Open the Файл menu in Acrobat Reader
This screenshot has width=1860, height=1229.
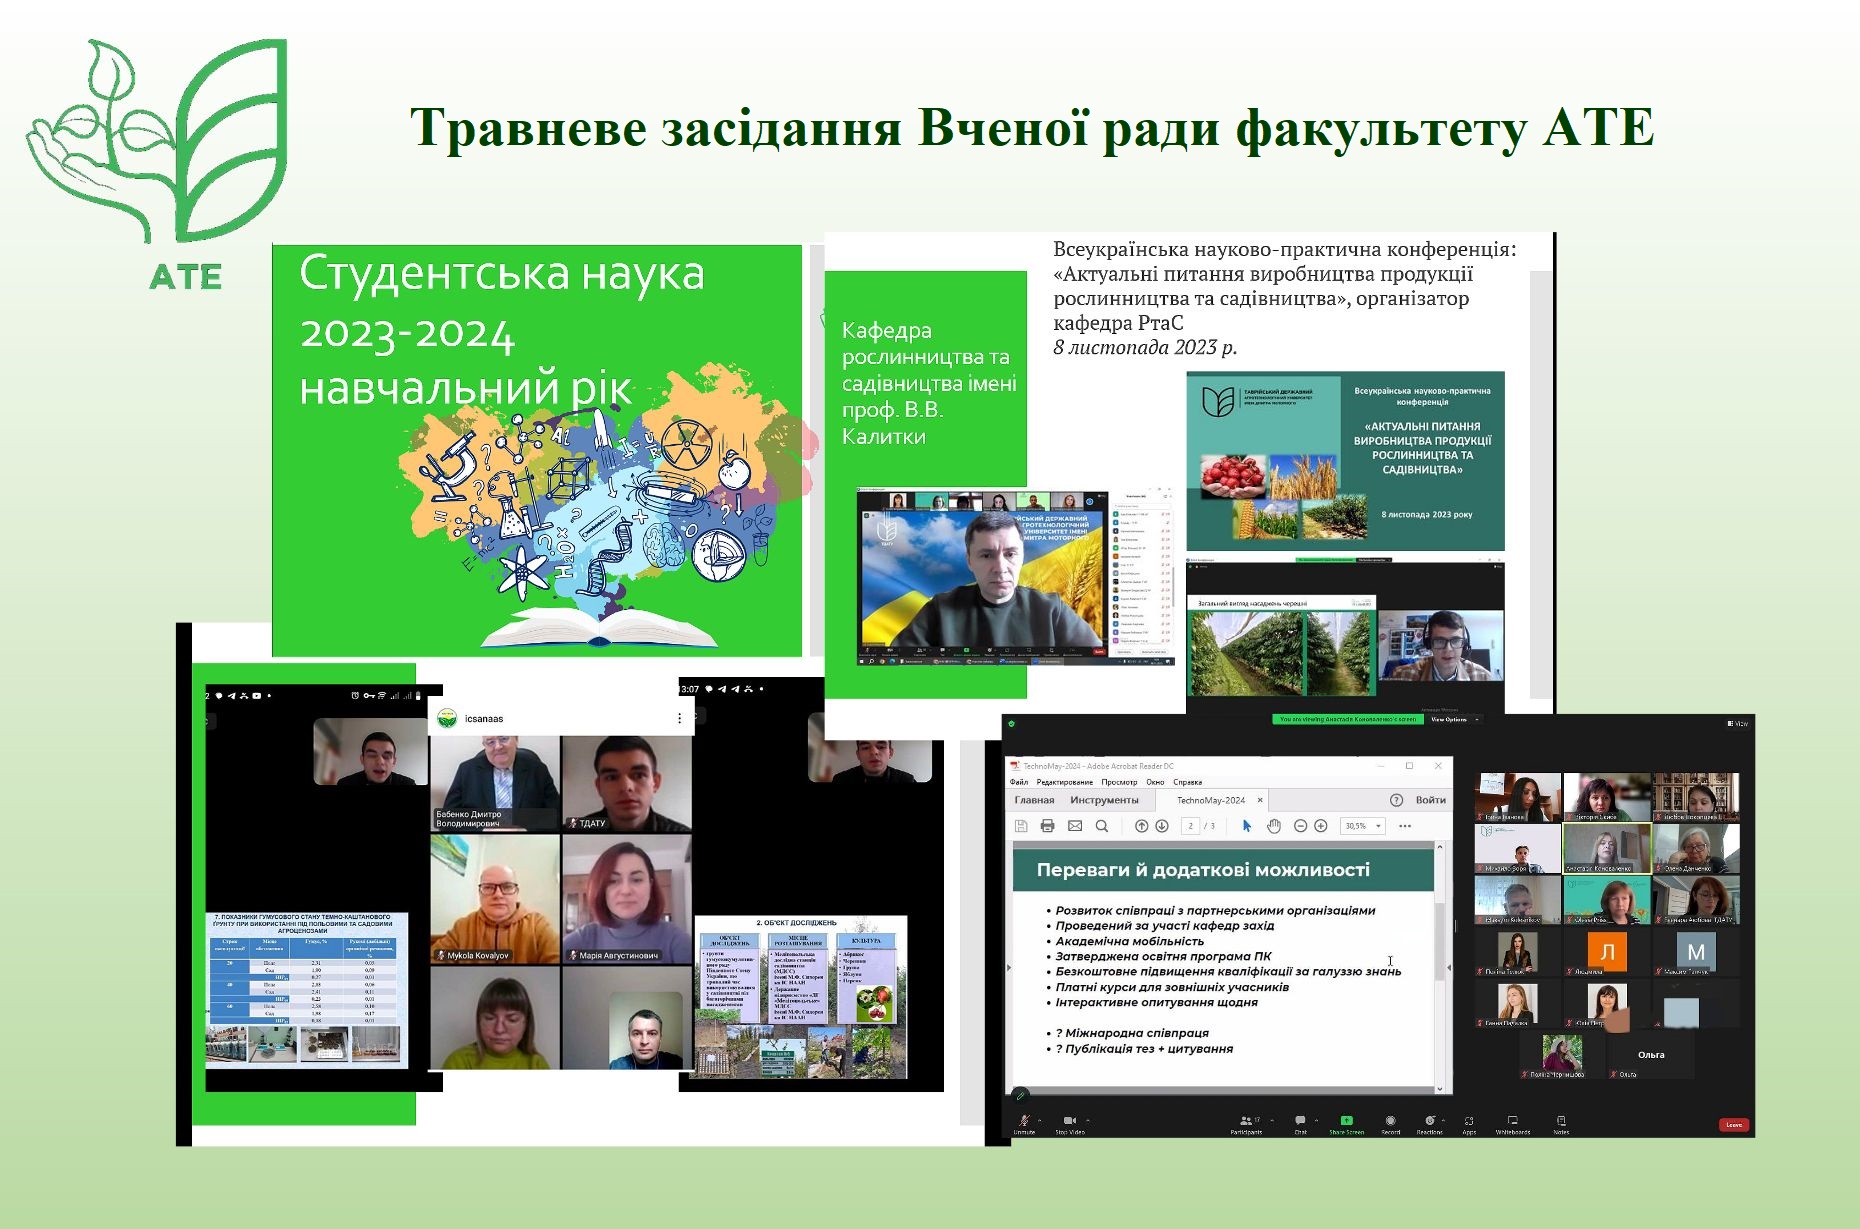click(x=1019, y=782)
